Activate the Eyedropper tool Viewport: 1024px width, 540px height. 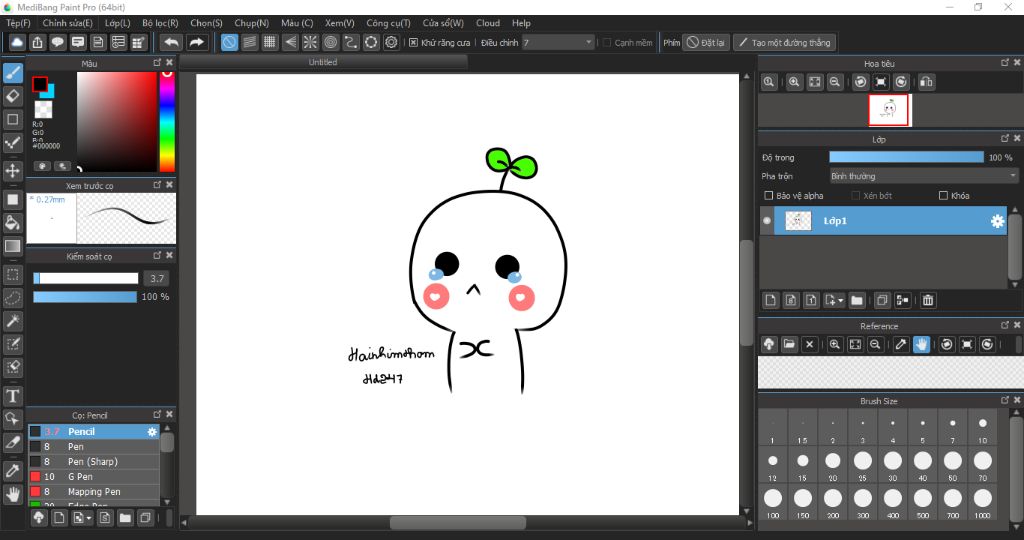tap(13, 470)
